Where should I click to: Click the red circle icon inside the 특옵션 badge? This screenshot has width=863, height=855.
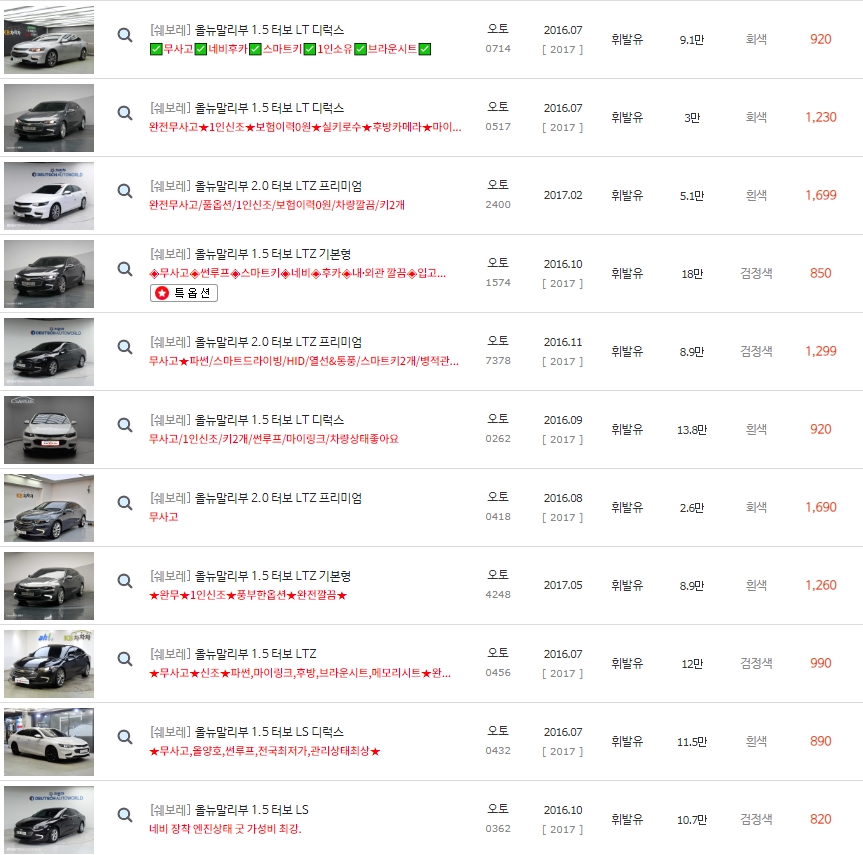[x=162, y=292]
